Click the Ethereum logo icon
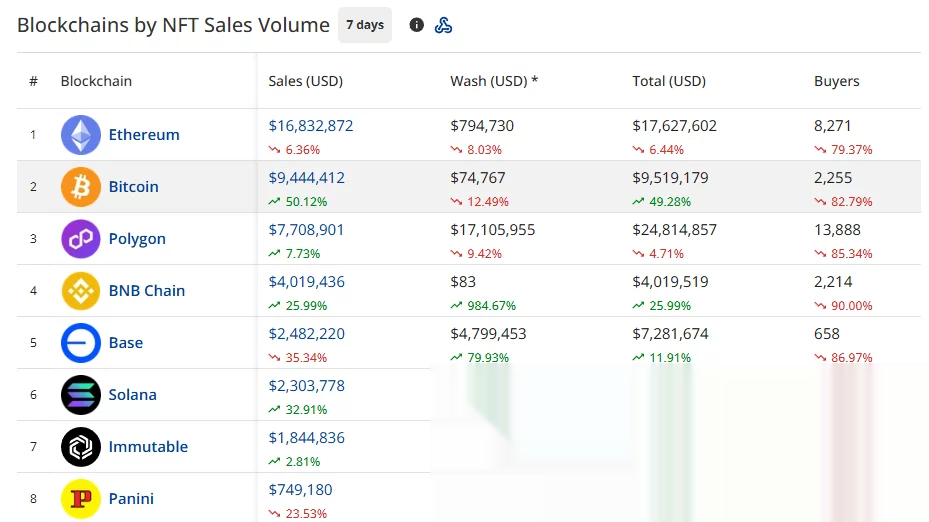929x522 pixels. pos(81,134)
